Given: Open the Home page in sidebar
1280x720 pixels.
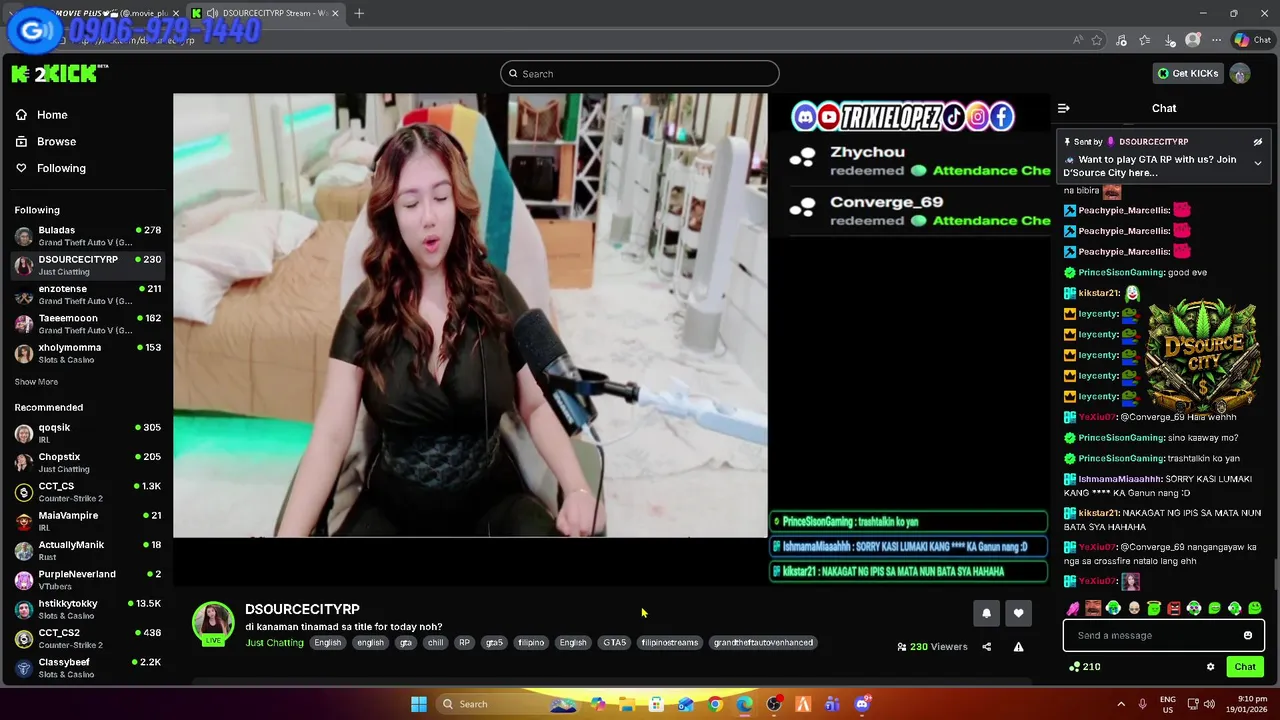Looking at the screenshot, I should [x=42, y=115].
